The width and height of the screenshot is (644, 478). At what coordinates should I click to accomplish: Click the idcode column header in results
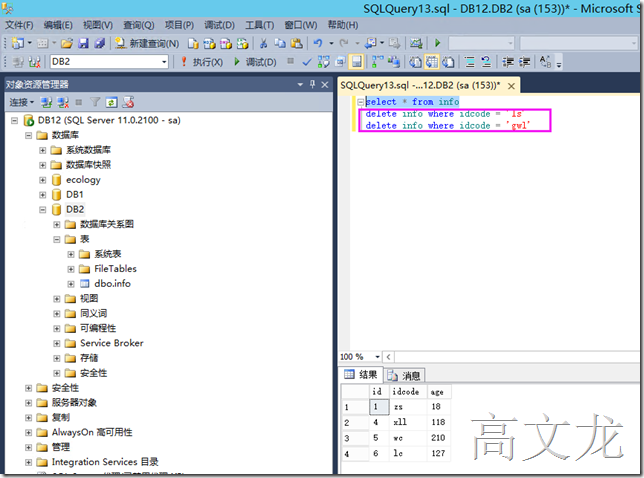408,392
